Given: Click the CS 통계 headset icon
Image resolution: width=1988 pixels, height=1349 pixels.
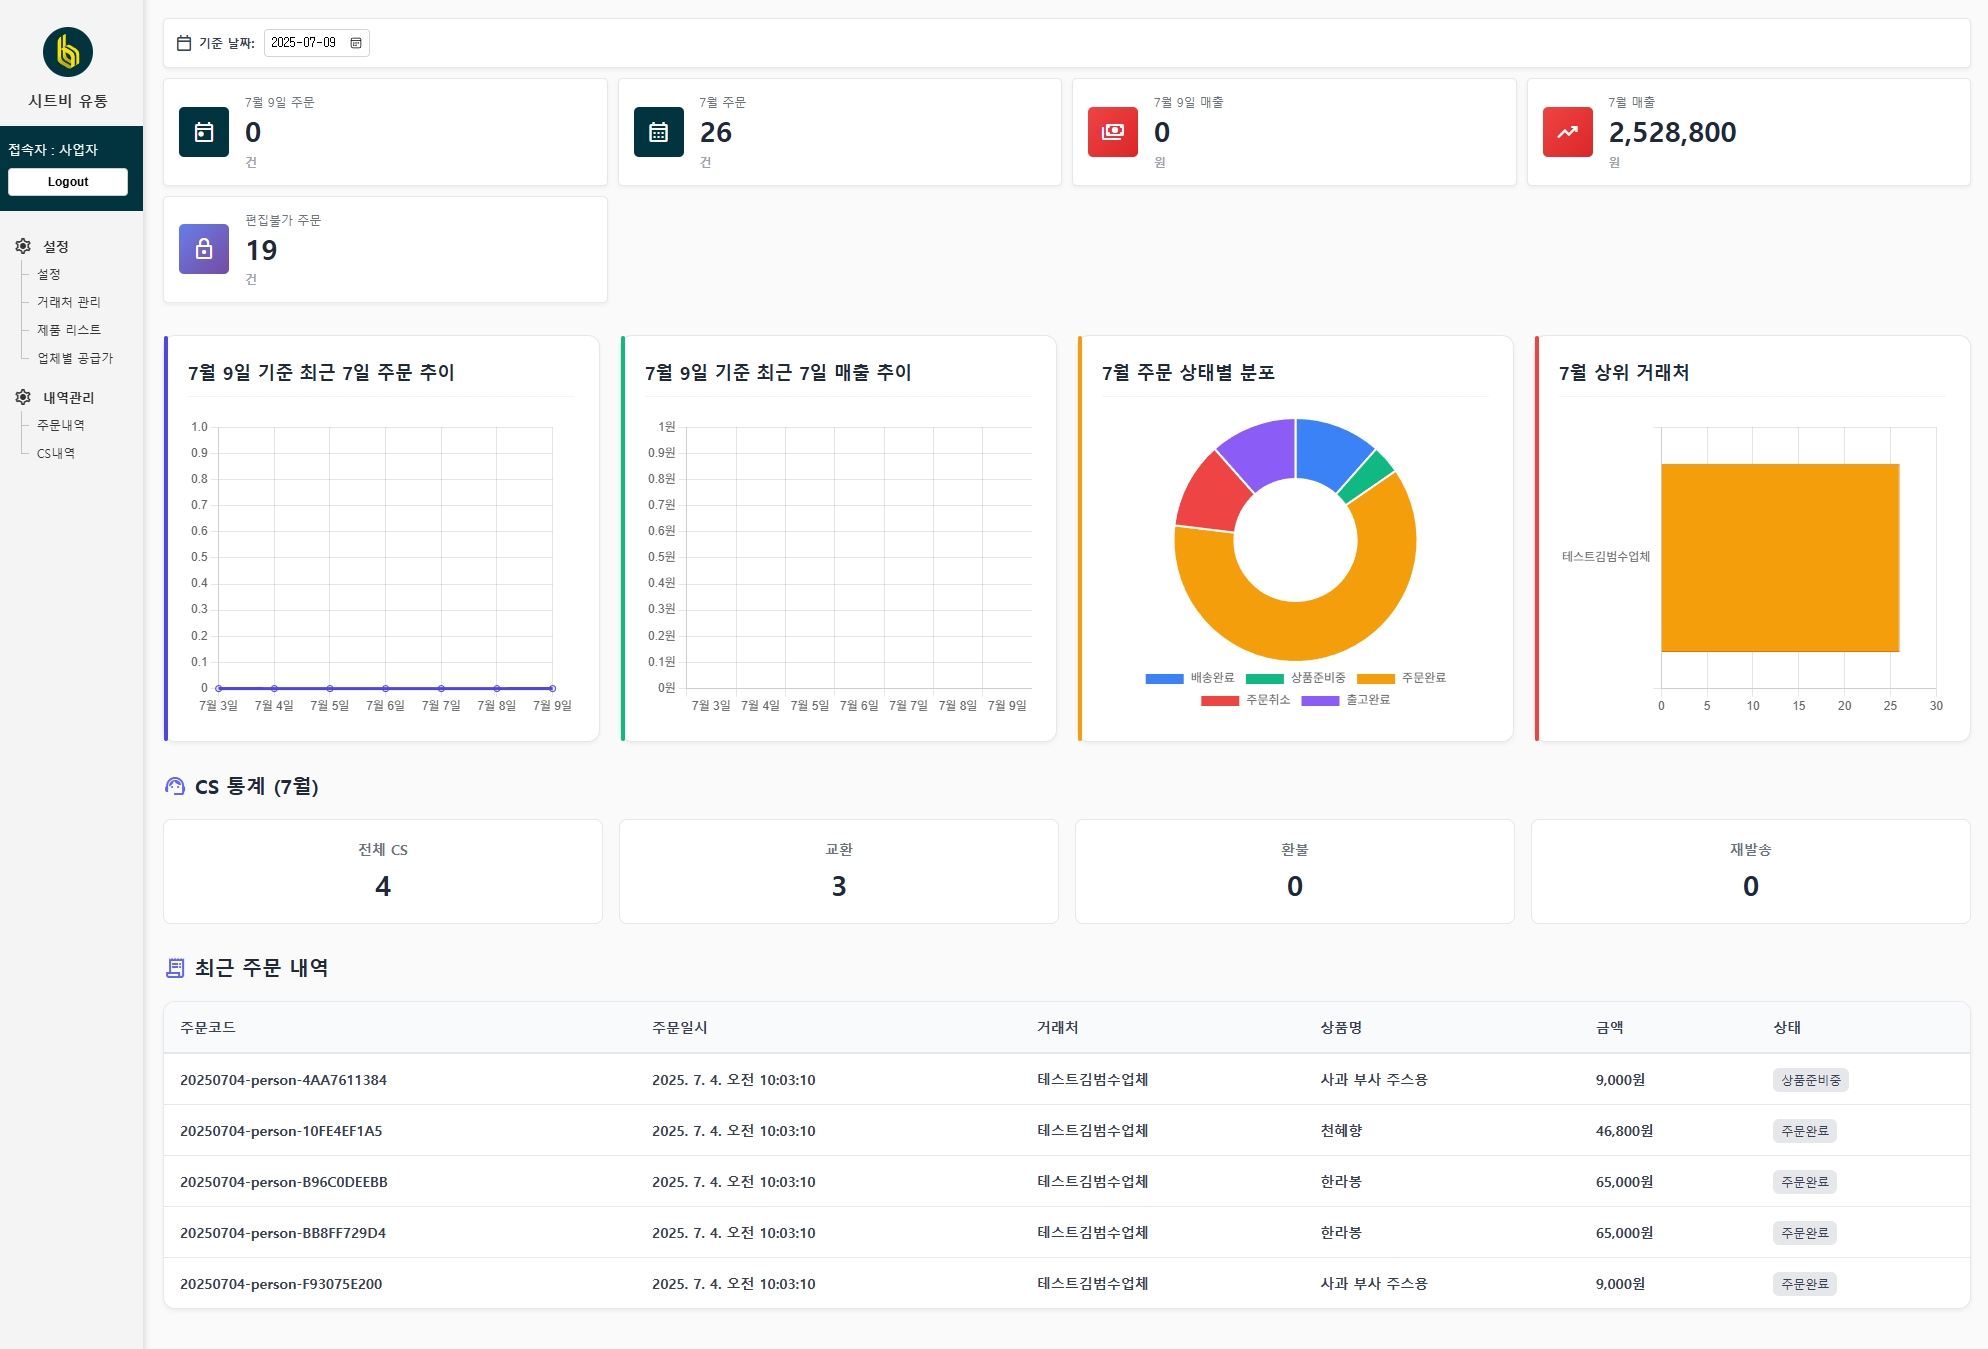Looking at the screenshot, I should point(175,787).
